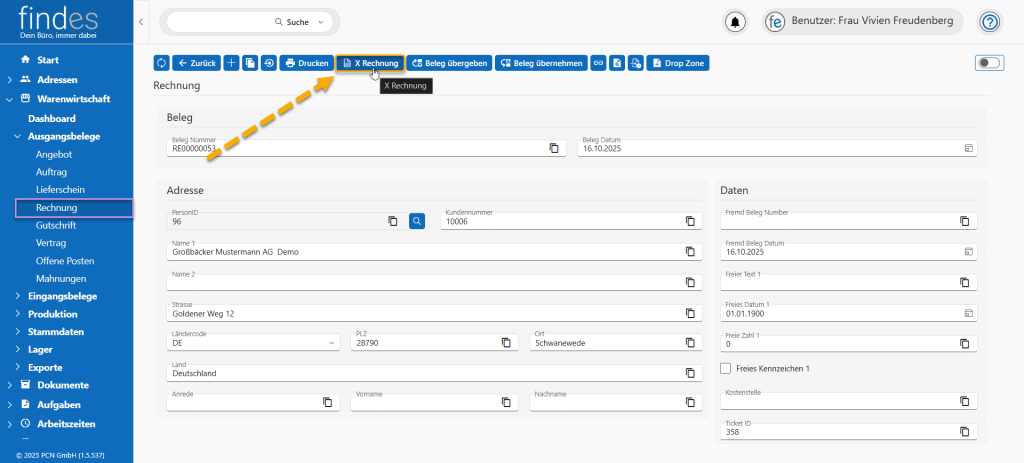The width and height of the screenshot is (1024, 463).
Task: Collapse the sidebar with the chevron arrow
Action: (x=141, y=22)
